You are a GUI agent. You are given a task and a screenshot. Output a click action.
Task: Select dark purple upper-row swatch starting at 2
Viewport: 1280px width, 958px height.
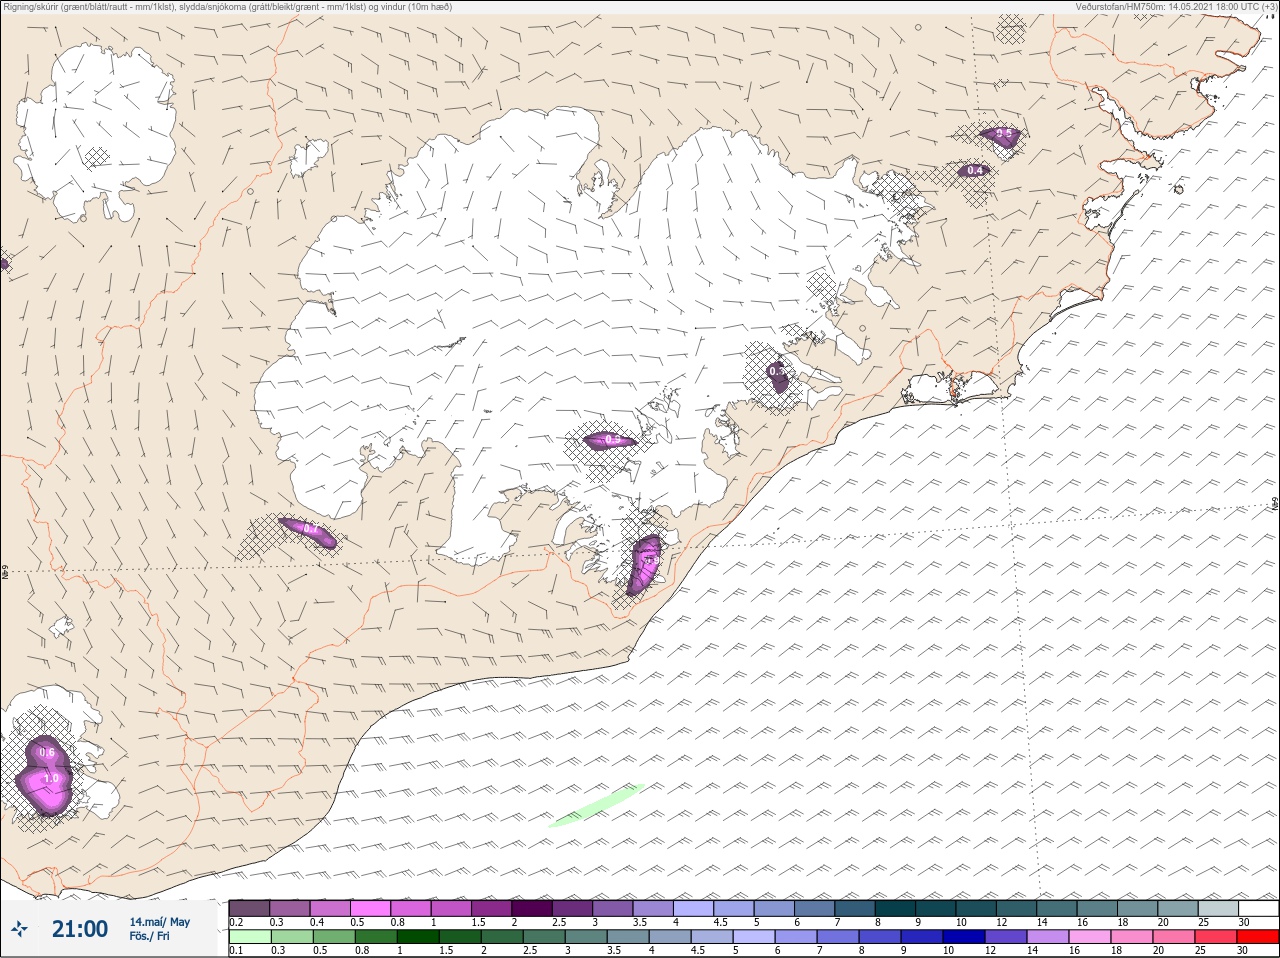532,908
